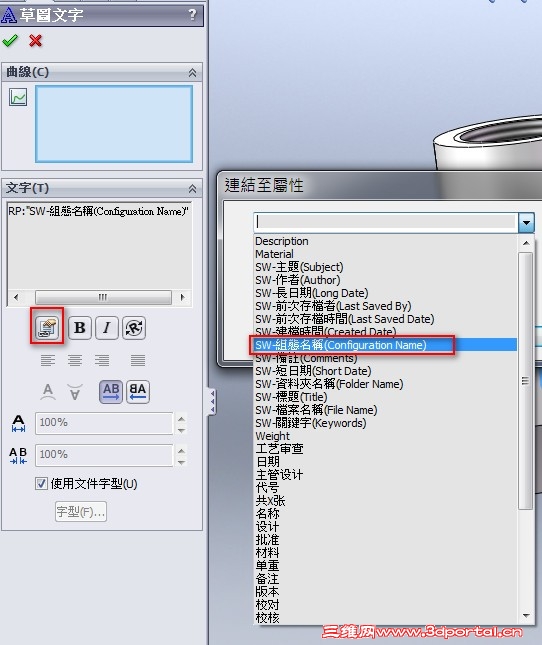Viewport: 542px width, 645px height.
Task: Click the curve selection icon
Action: pyautogui.click(x=18, y=97)
